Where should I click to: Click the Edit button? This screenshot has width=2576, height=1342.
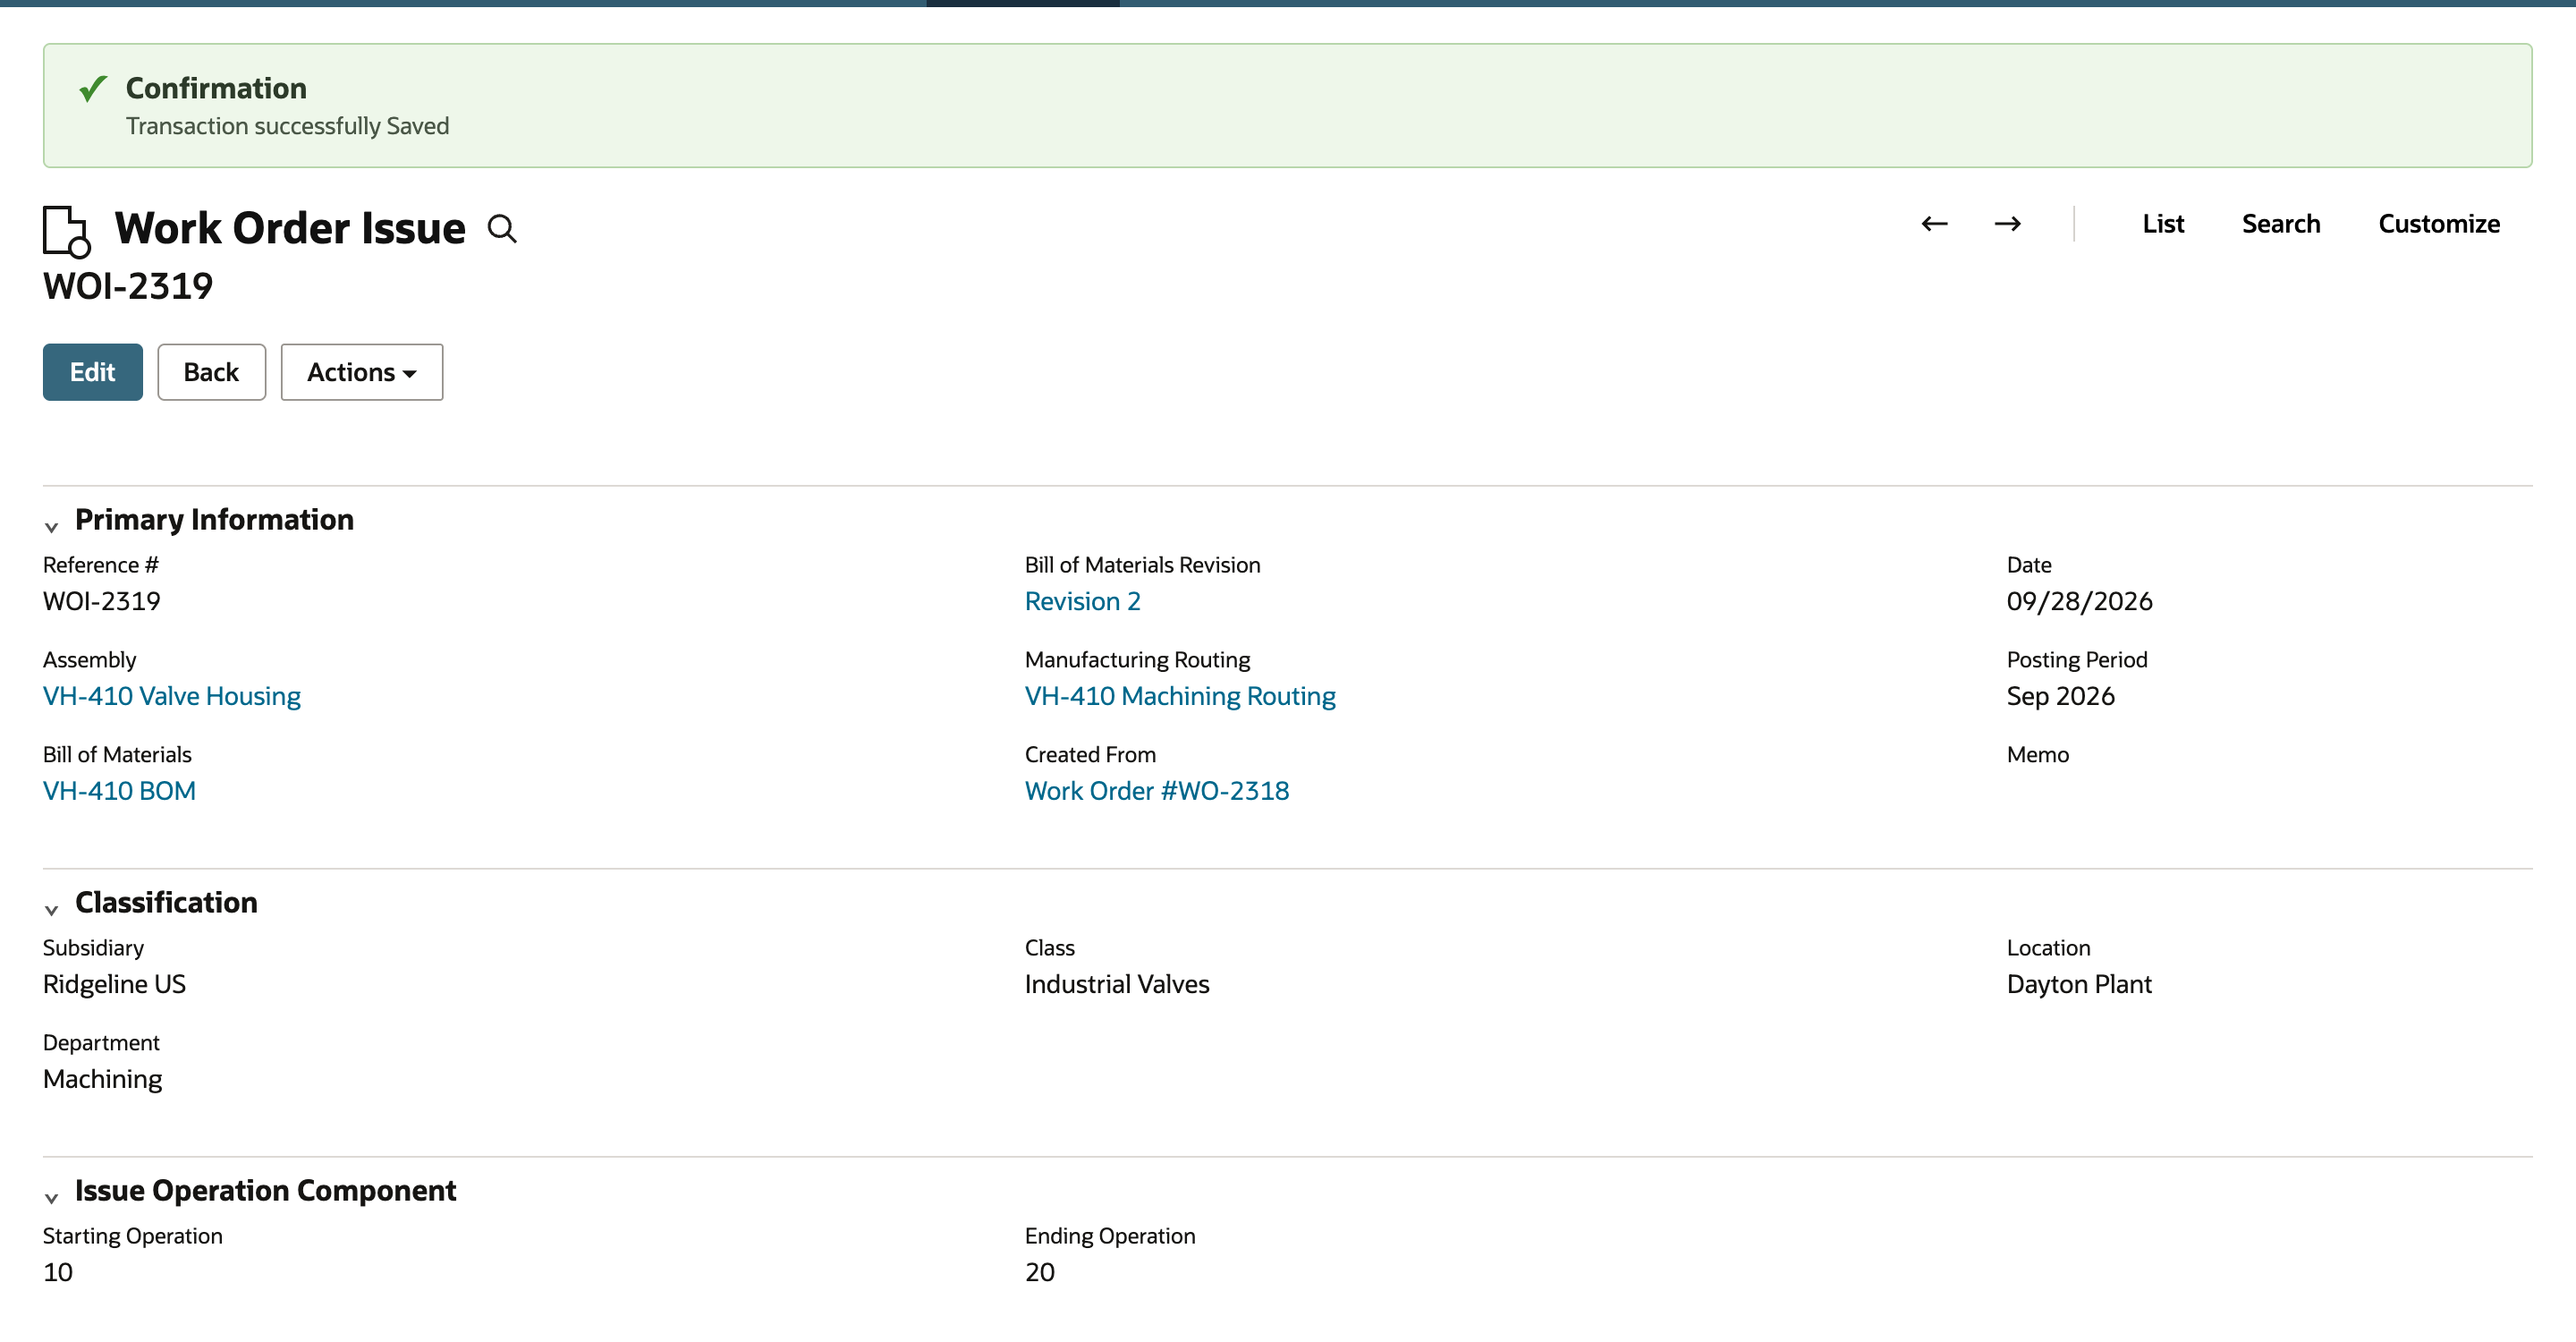[92, 372]
